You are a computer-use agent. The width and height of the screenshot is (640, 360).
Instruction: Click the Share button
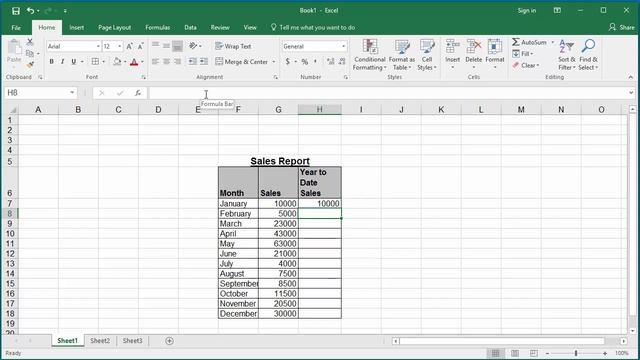click(622, 27)
